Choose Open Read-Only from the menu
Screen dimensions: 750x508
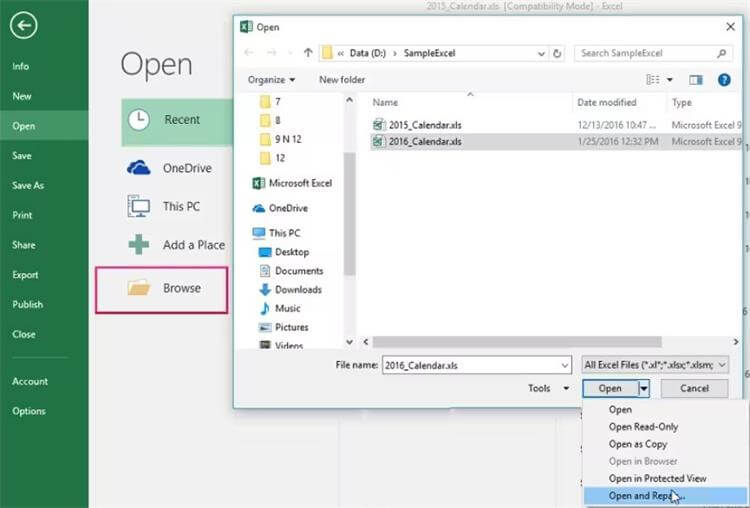643,427
